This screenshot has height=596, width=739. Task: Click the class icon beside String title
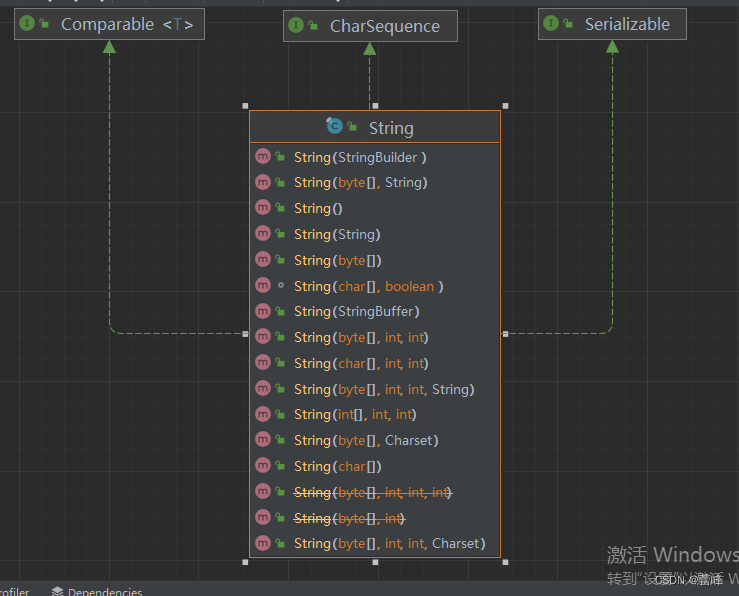[x=334, y=126]
